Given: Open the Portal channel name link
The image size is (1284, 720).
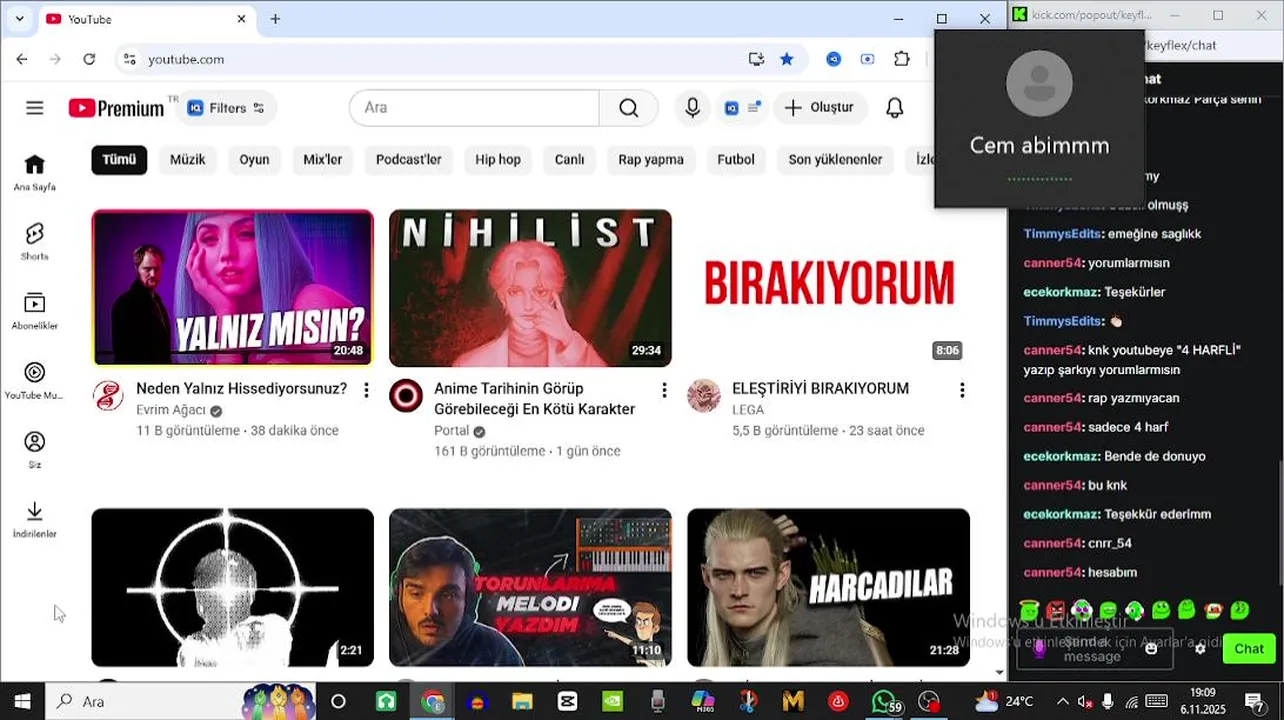Looking at the screenshot, I should click(x=452, y=431).
